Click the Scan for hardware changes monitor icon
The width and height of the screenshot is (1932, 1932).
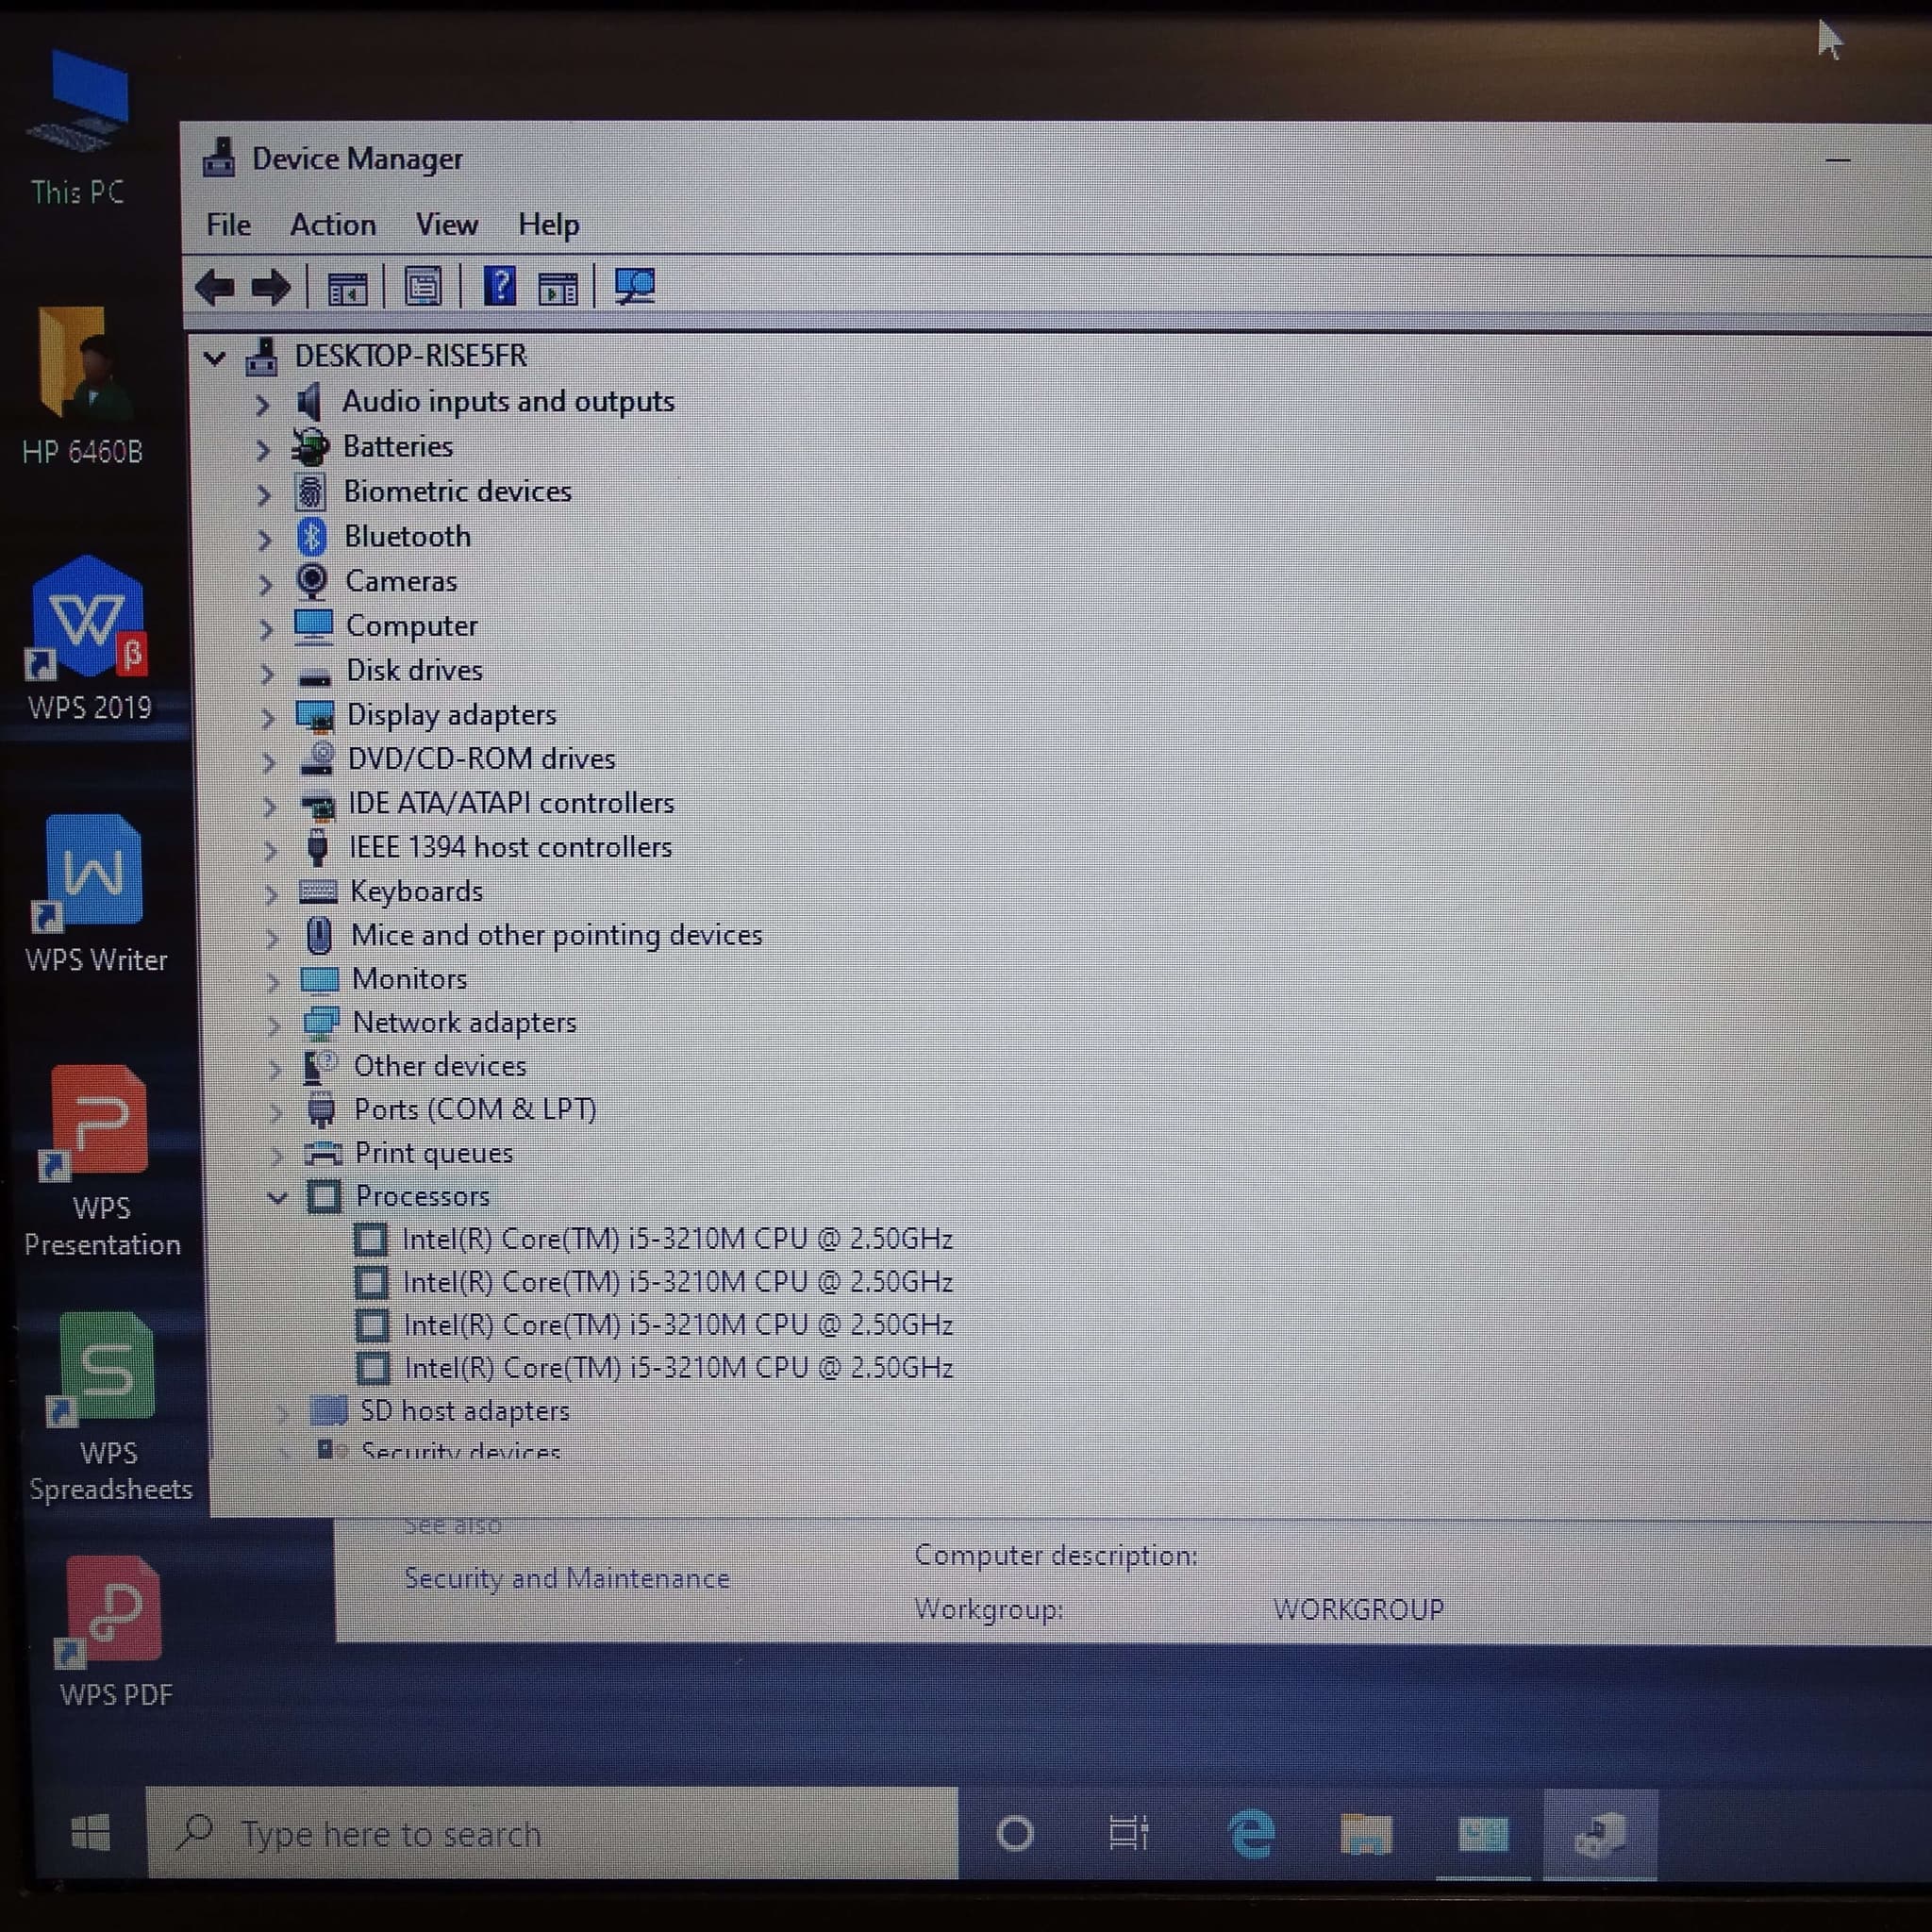tap(634, 287)
